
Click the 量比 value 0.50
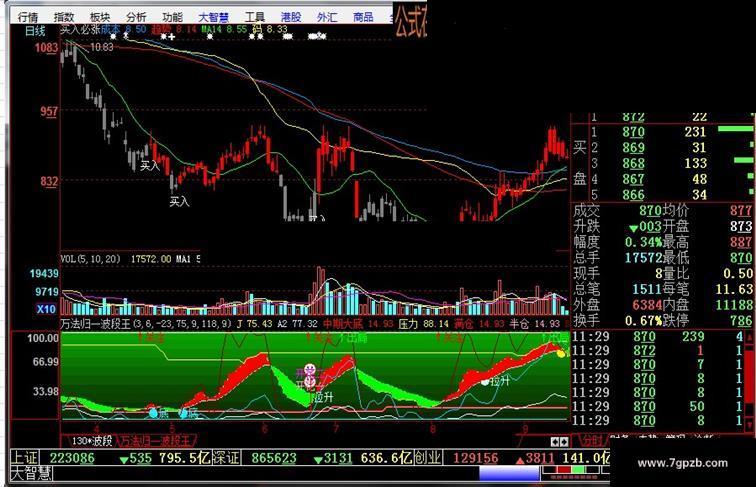738,273
